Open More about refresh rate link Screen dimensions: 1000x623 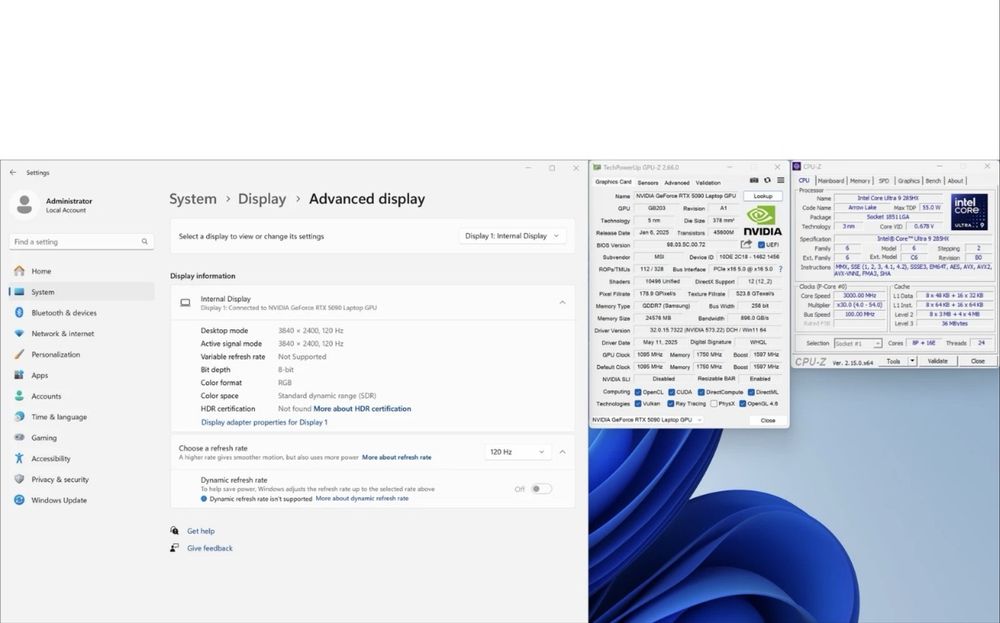tap(397, 457)
